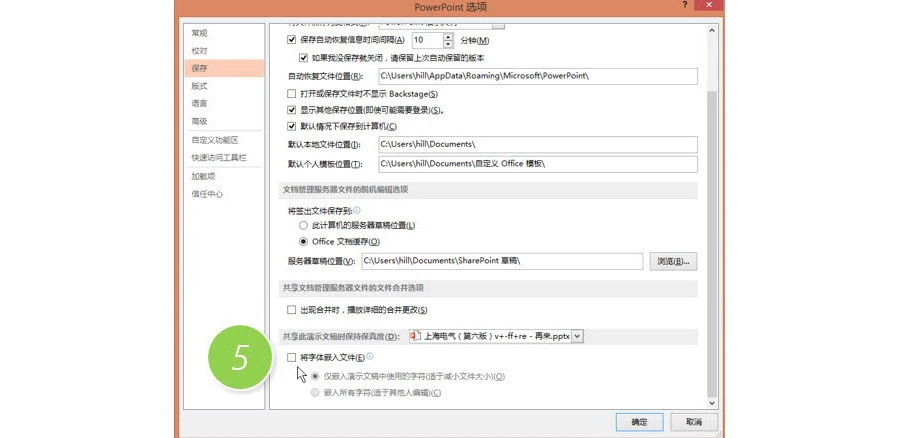
Task: Toggle 显示其他保存位置 checkbox
Action: tap(292, 110)
